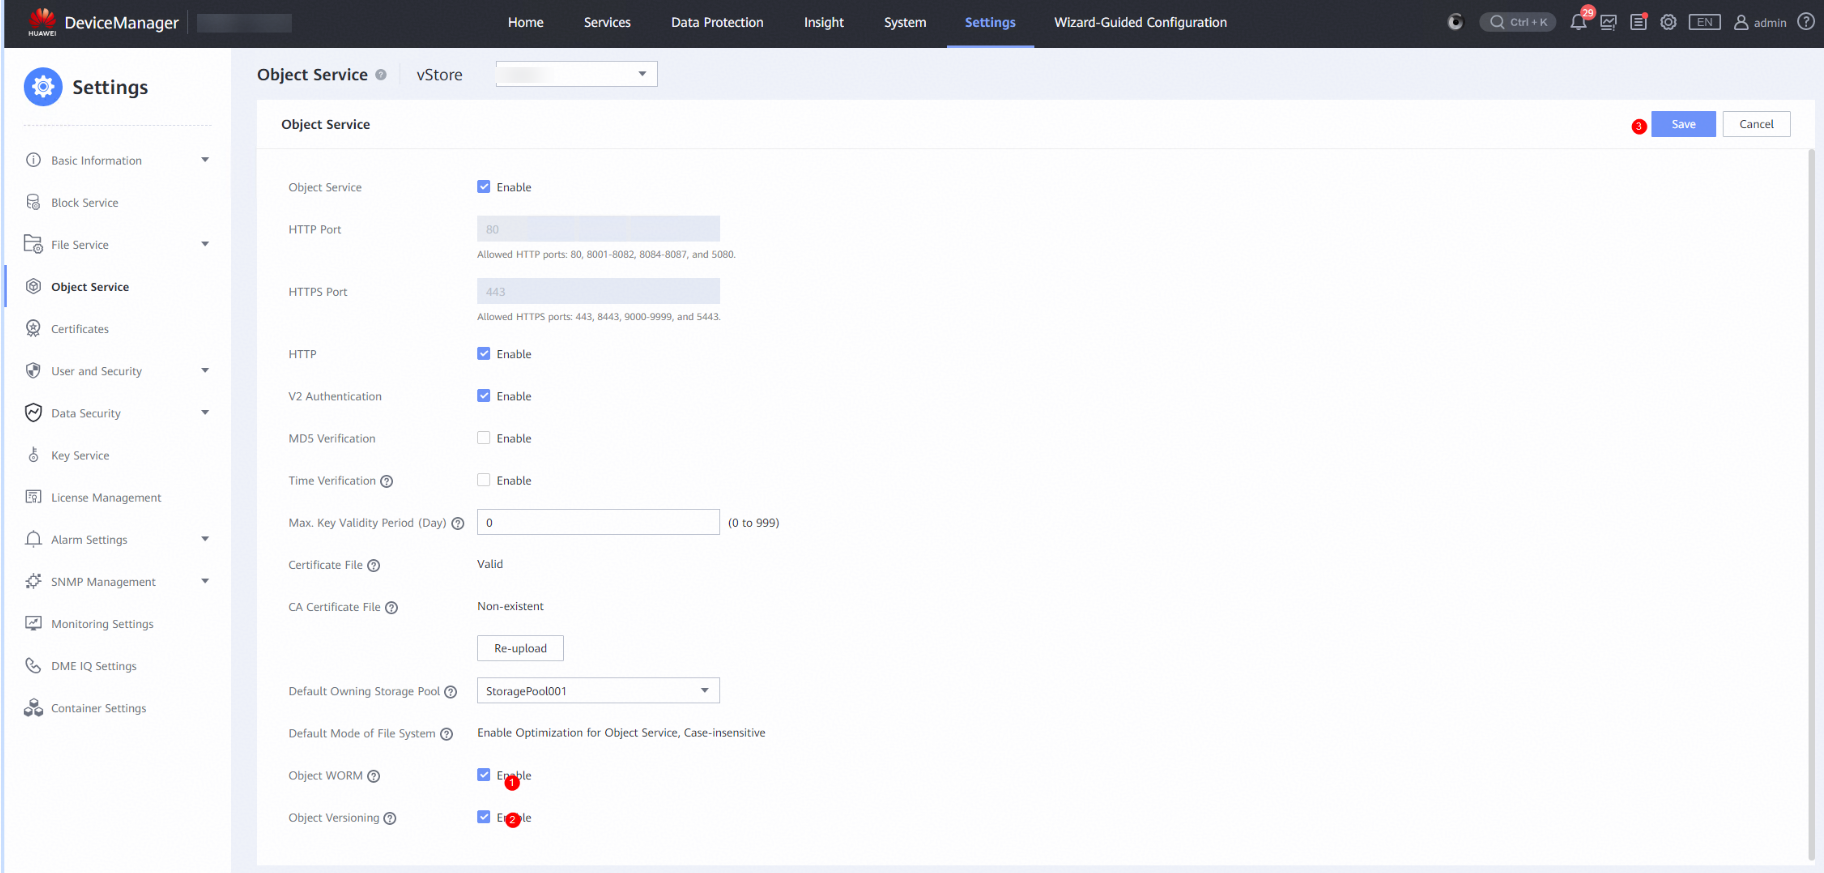Click the Alarm Settings bell icon

click(33, 539)
